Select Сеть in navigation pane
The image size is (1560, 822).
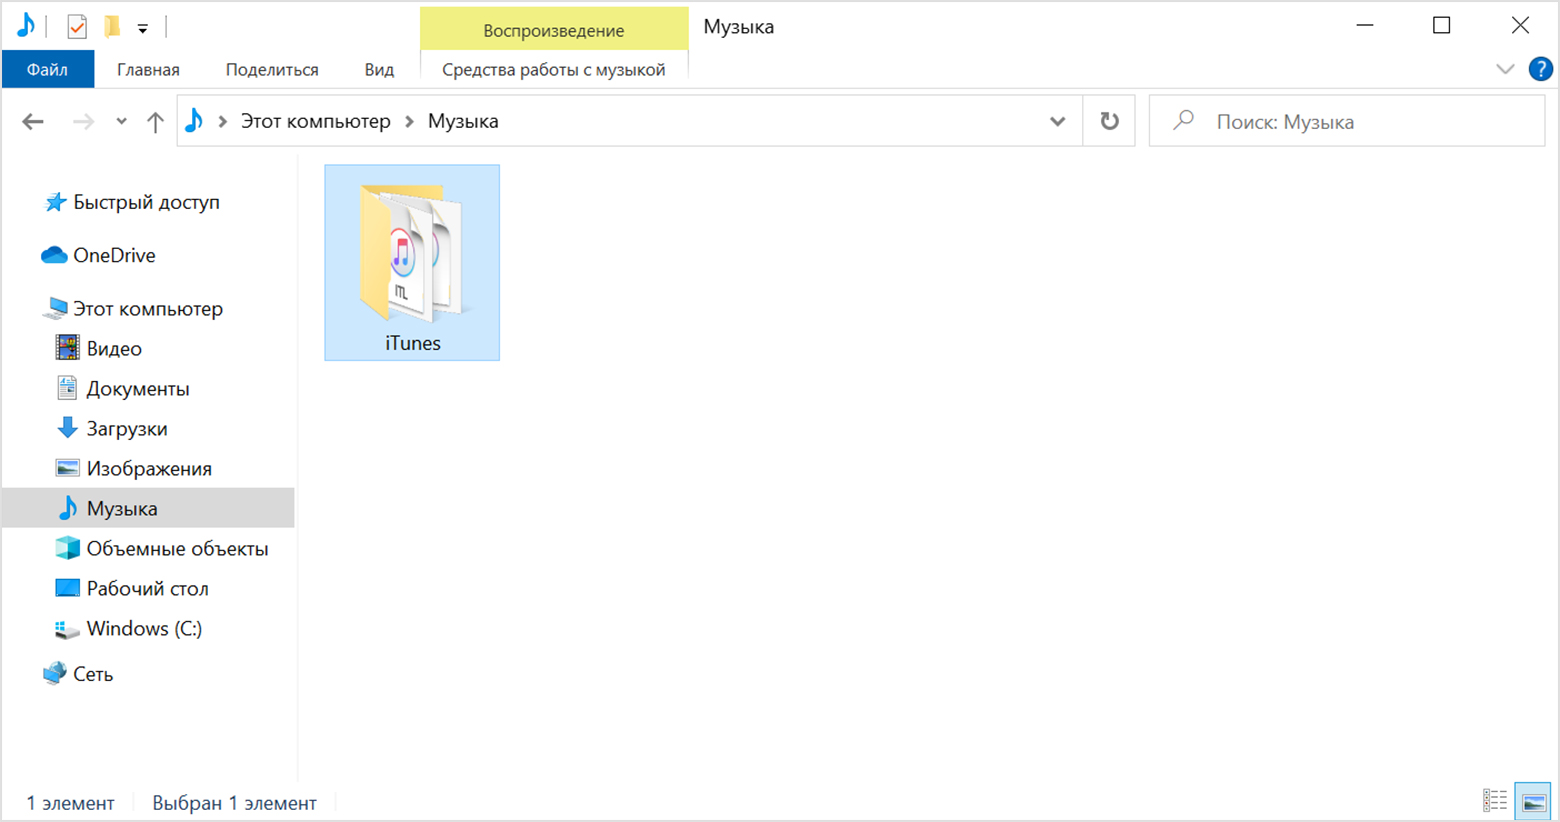(93, 674)
